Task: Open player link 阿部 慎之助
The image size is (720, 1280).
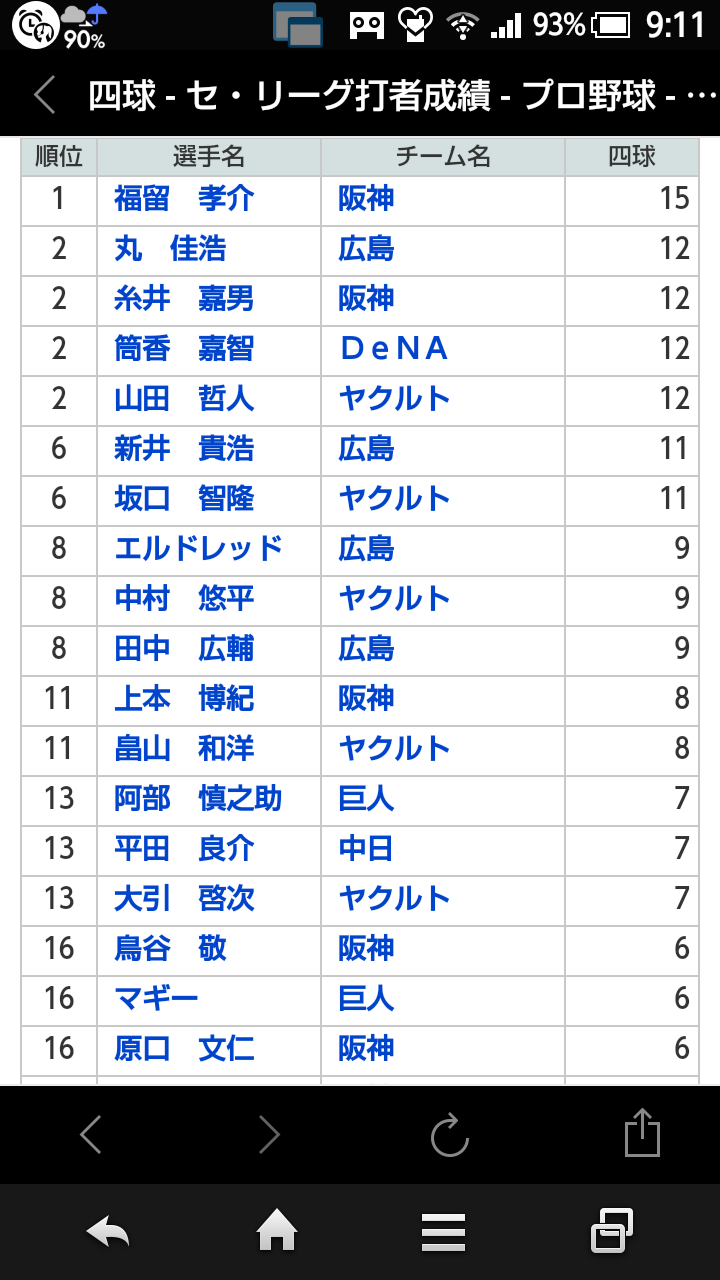Action: coord(198,798)
